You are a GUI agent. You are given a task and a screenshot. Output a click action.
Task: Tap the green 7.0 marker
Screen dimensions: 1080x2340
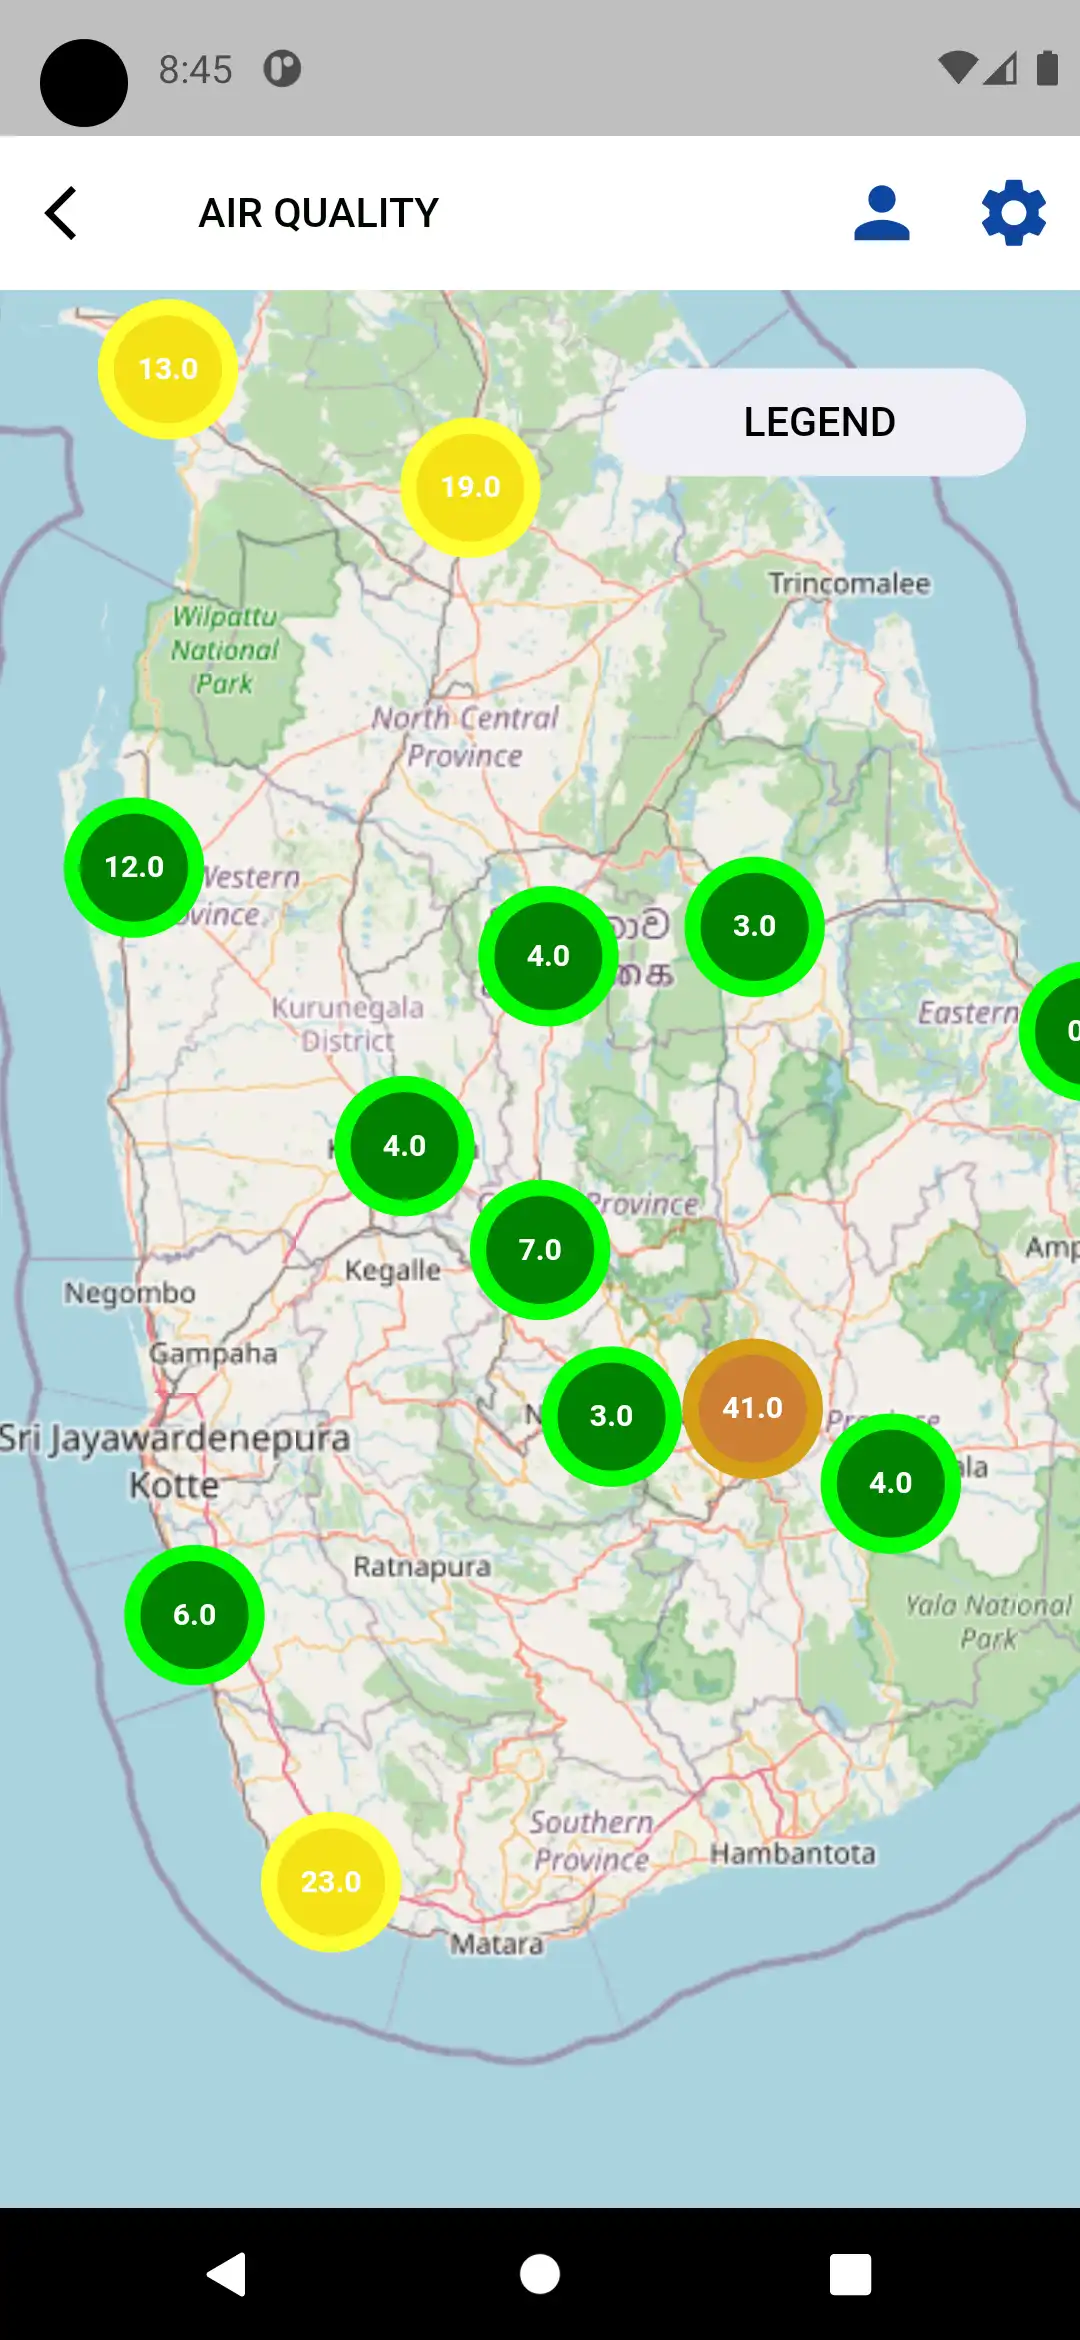tap(540, 1250)
